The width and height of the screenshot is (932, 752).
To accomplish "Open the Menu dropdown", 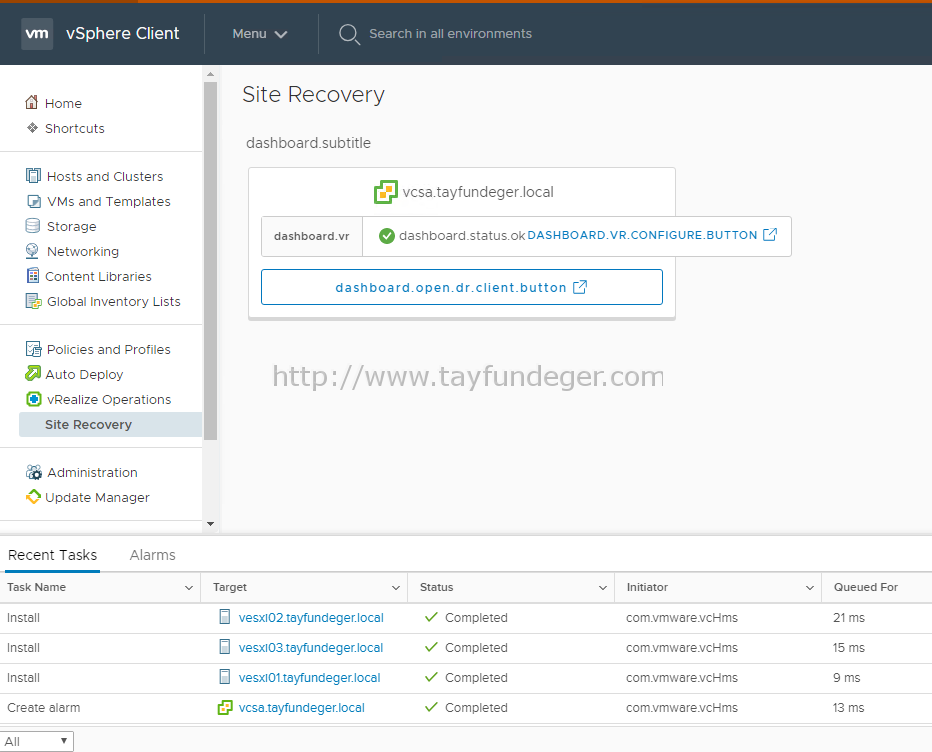I will coord(260,34).
